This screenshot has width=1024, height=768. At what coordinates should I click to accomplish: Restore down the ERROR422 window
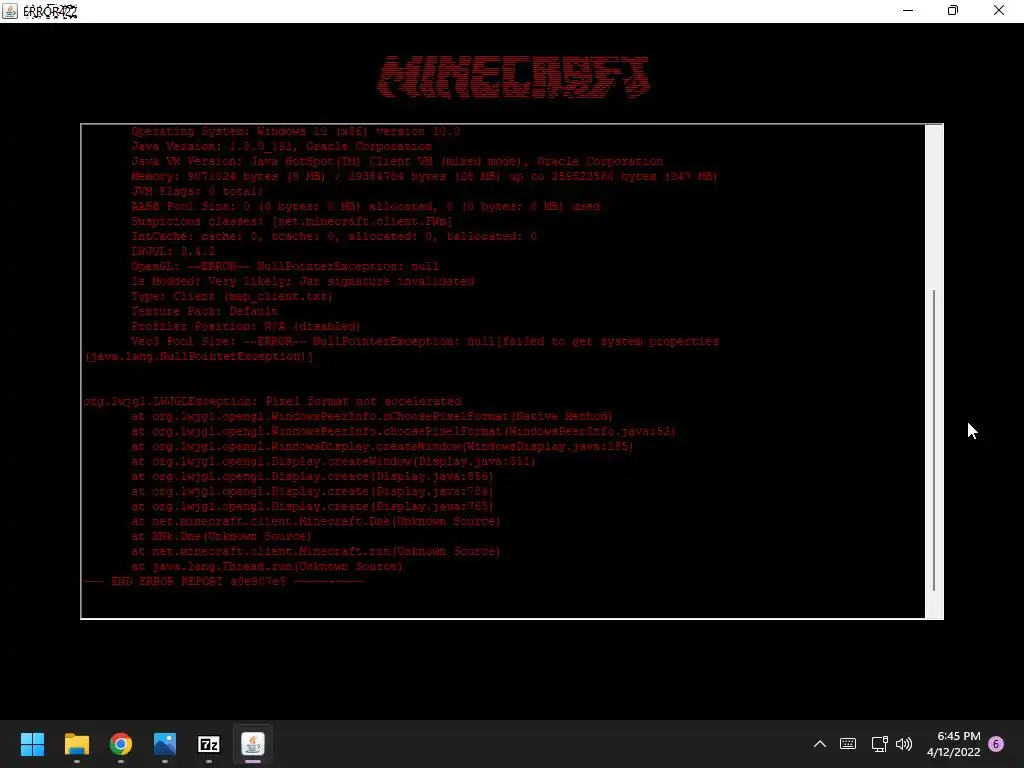(x=953, y=10)
